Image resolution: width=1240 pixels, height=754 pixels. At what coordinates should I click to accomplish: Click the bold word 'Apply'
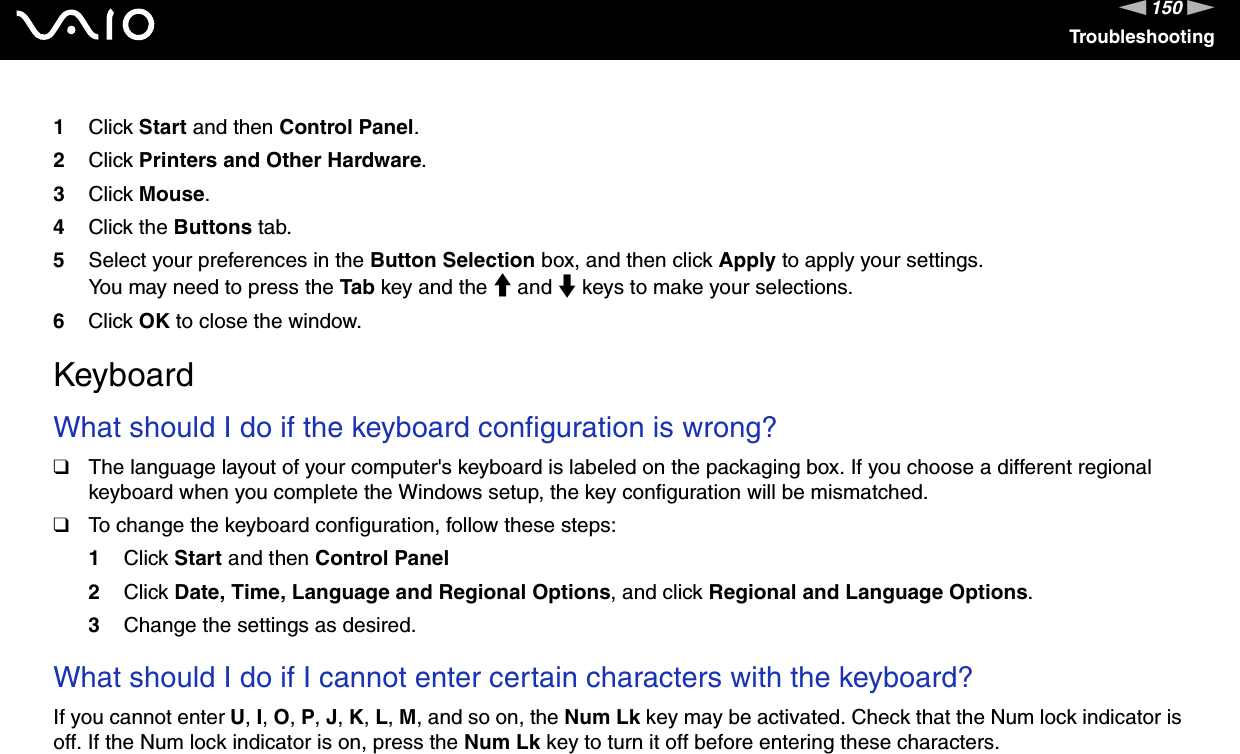[x=747, y=260]
